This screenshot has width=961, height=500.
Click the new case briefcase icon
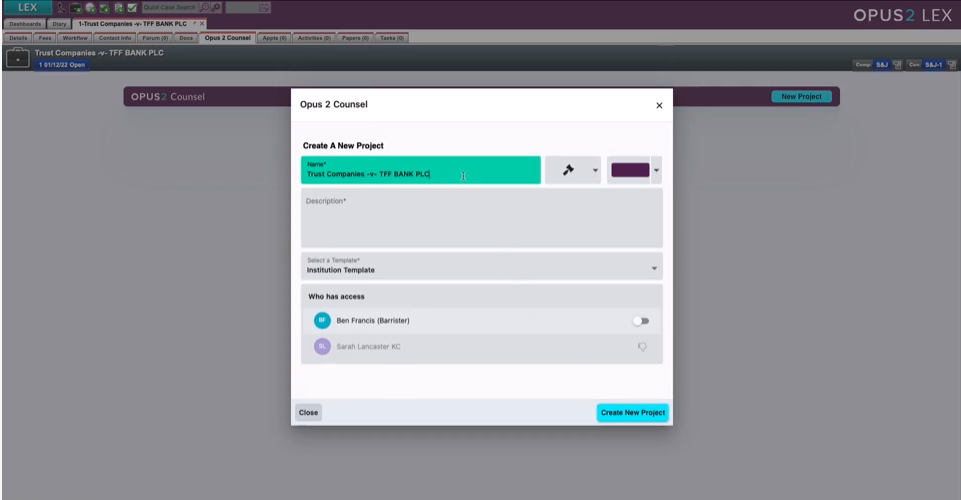[x=76, y=8]
